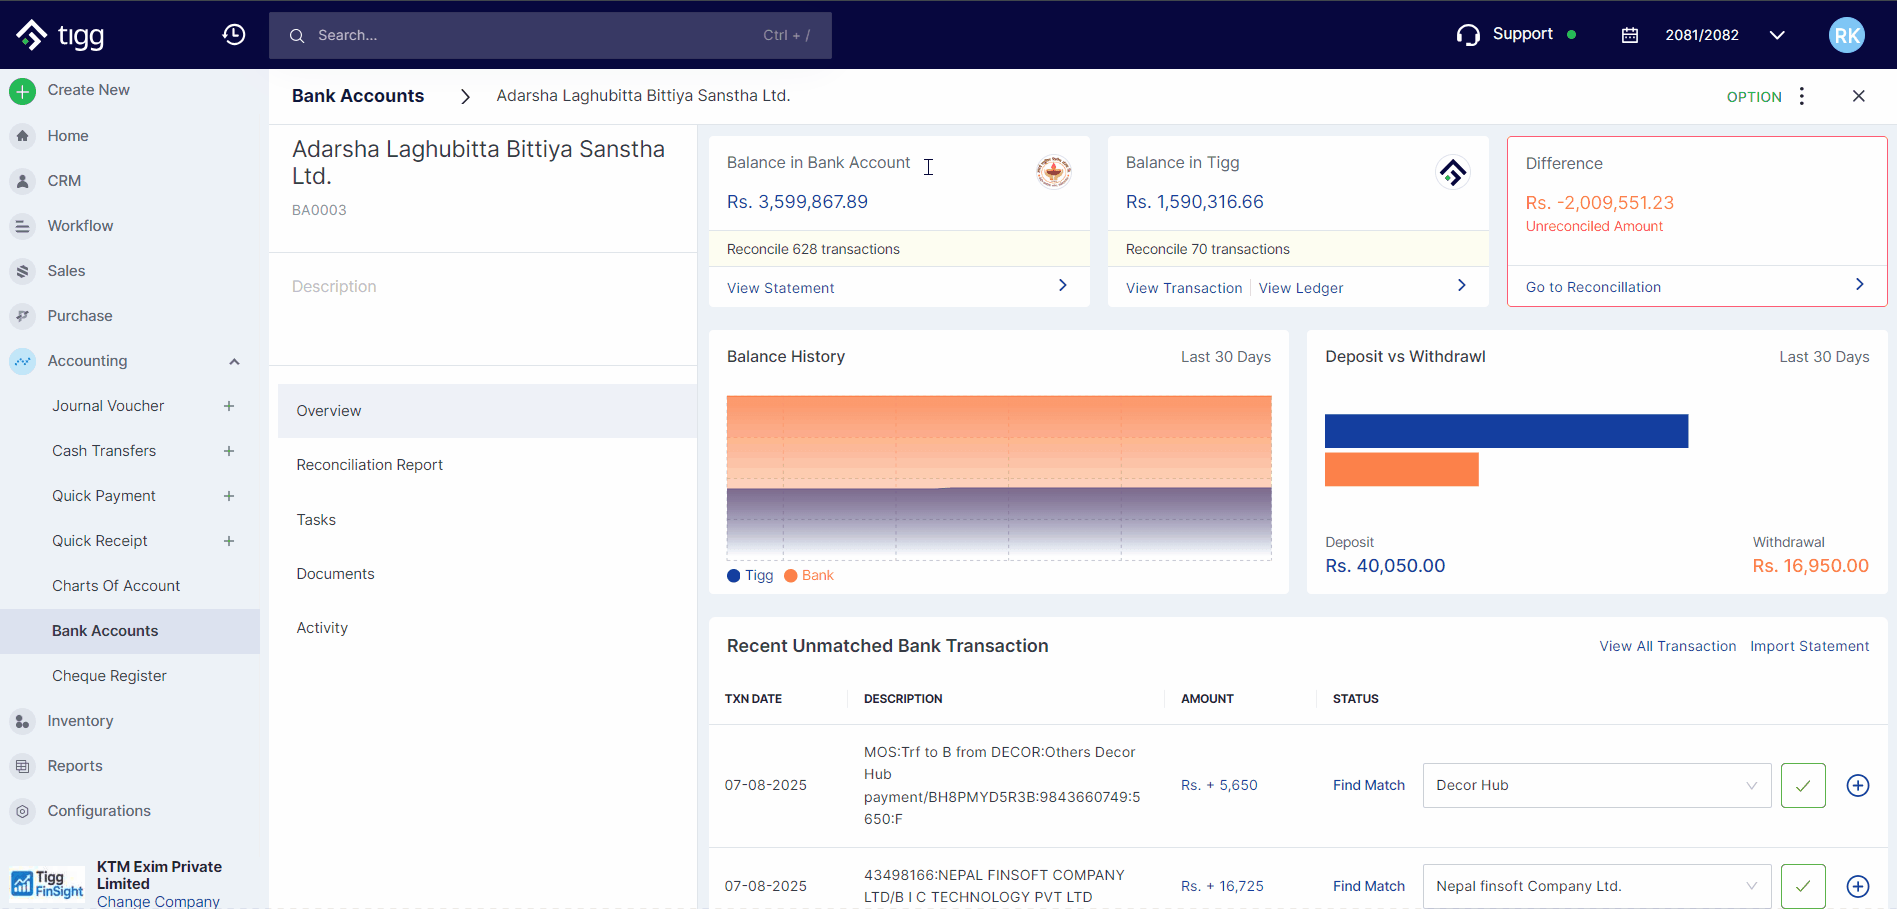The image size is (1897, 909).
Task: Click View Transaction link
Action: pyautogui.click(x=1184, y=288)
